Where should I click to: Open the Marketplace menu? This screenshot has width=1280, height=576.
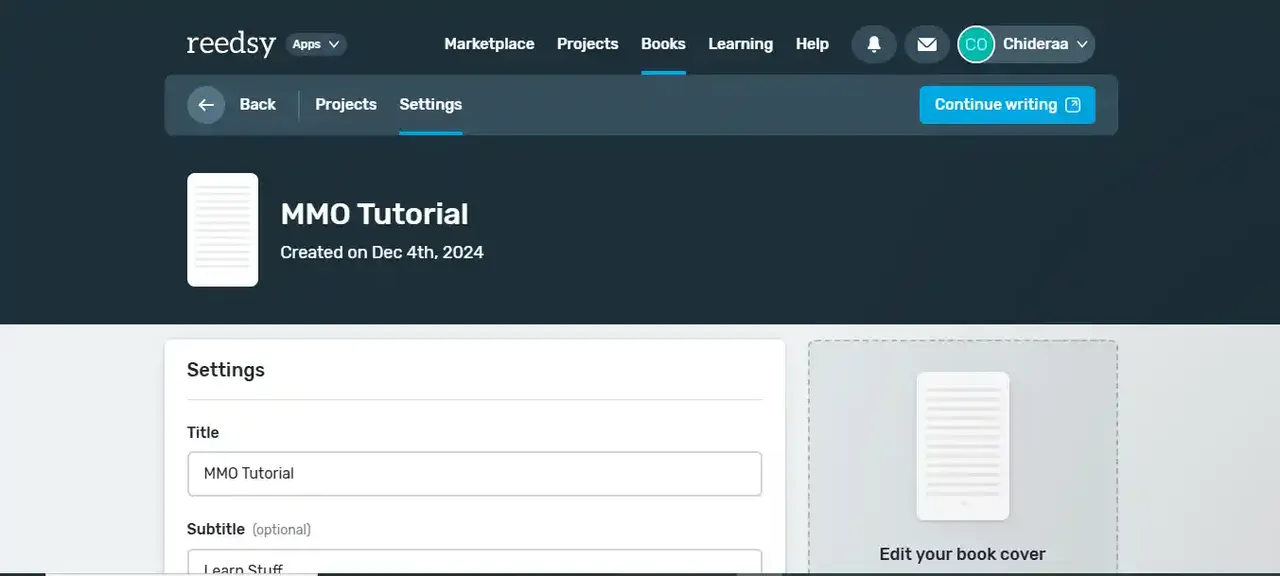coord(489,44)
